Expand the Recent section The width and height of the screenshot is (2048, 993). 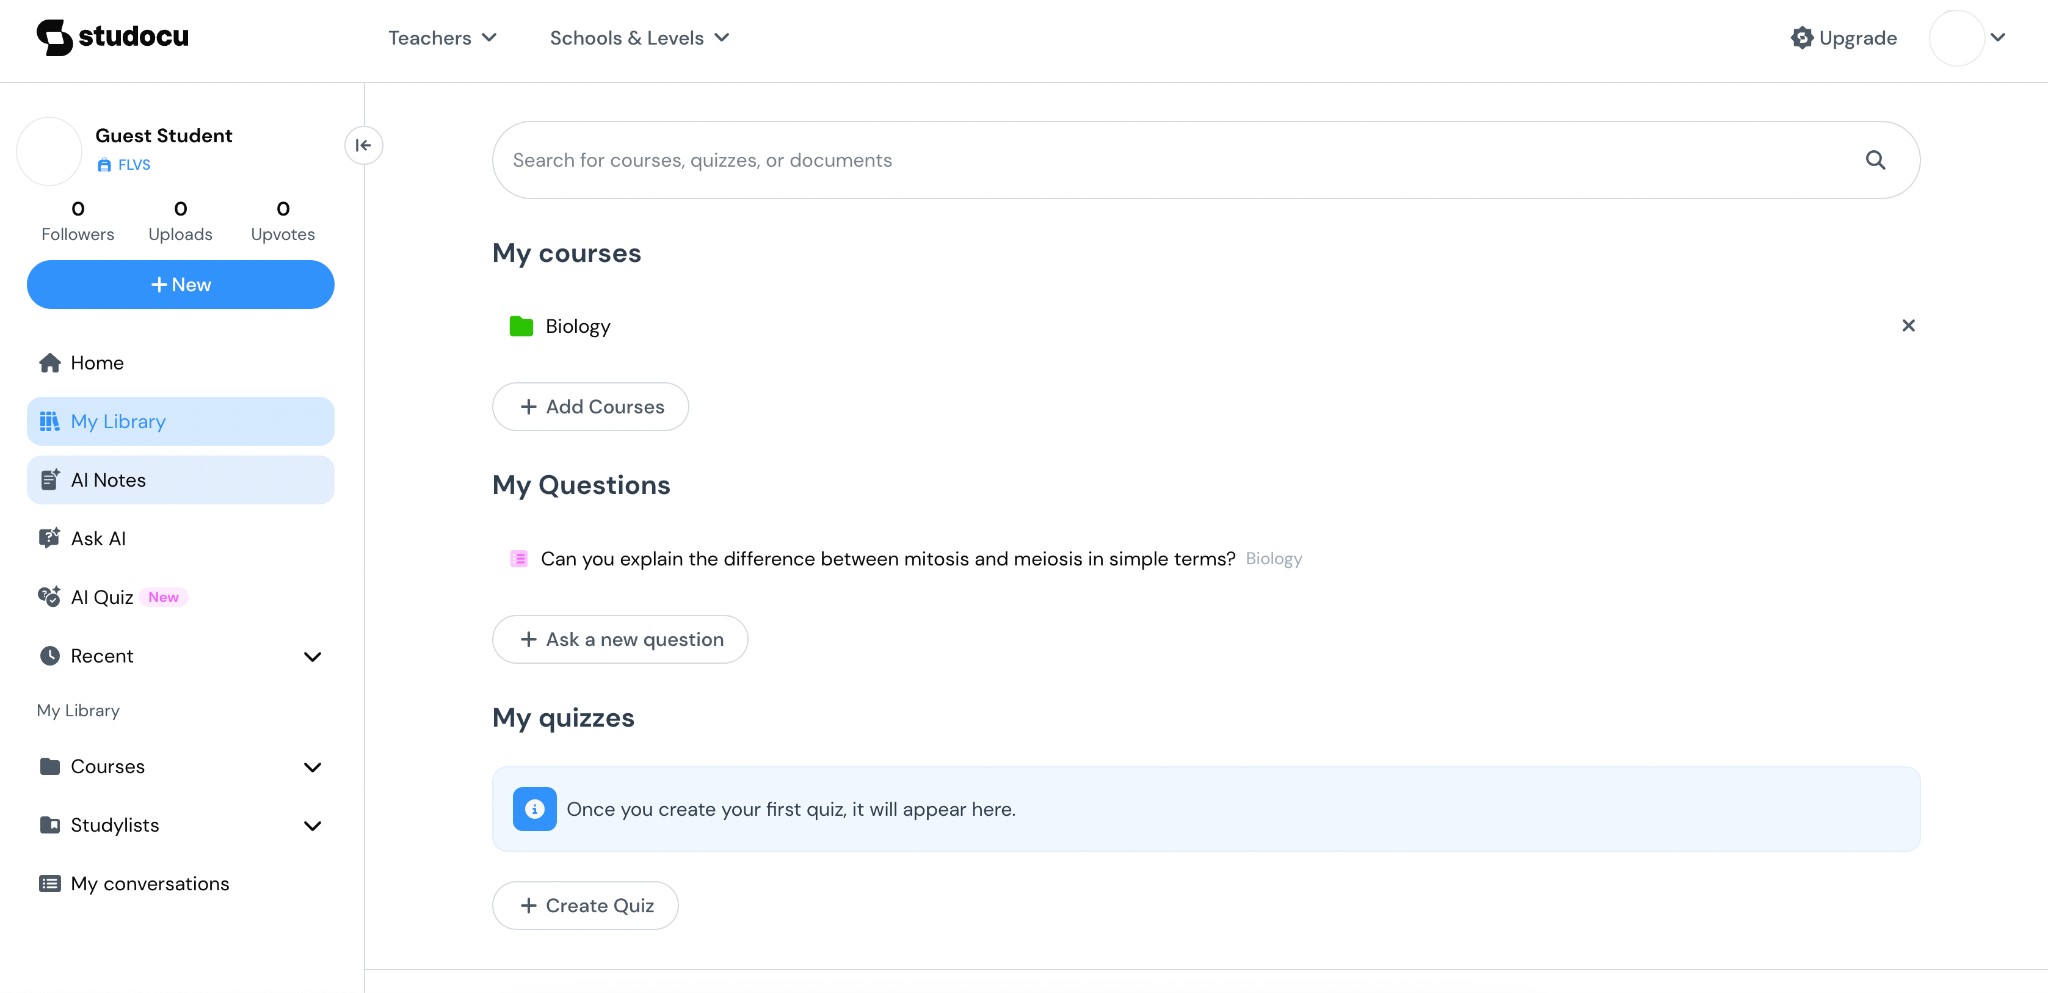(312, 657)
